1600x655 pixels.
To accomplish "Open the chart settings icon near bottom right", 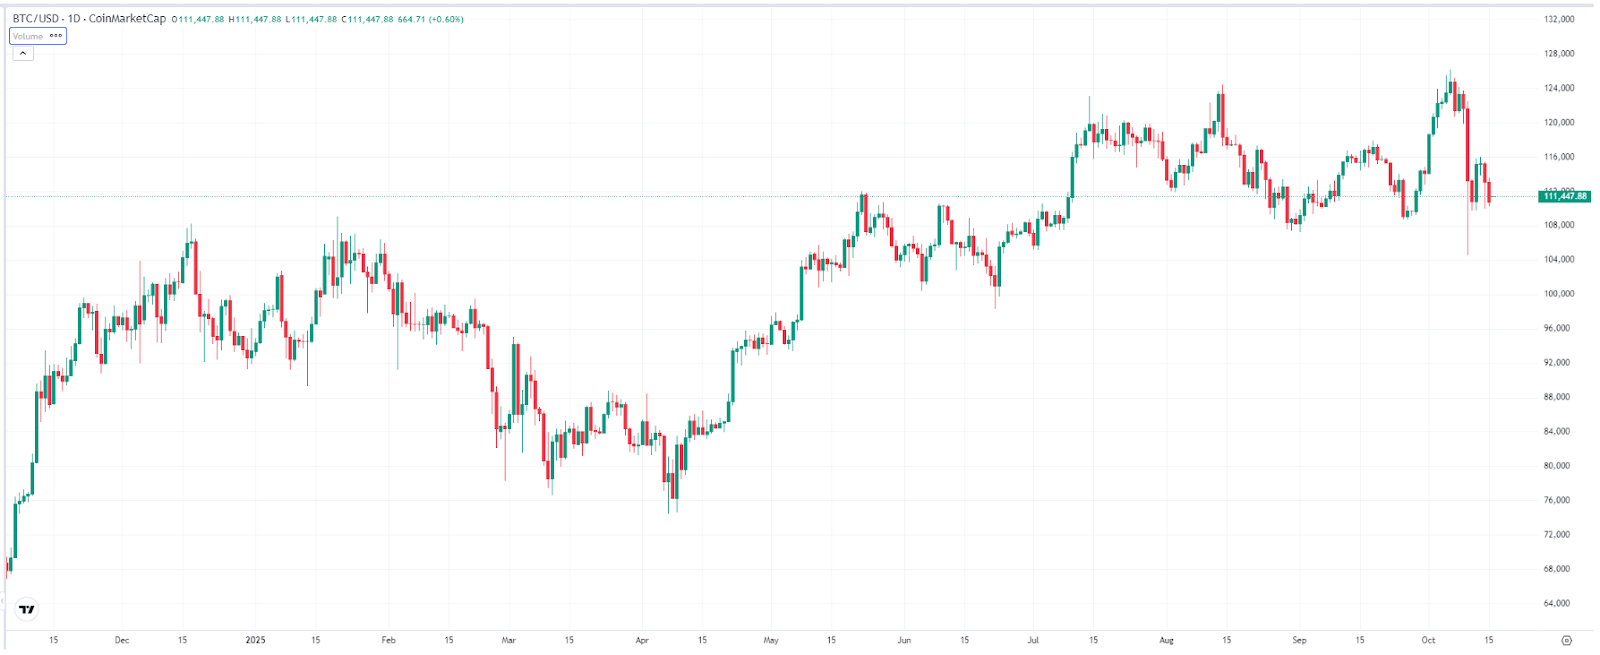I will pyautogui.click(x=1567, y=640).
